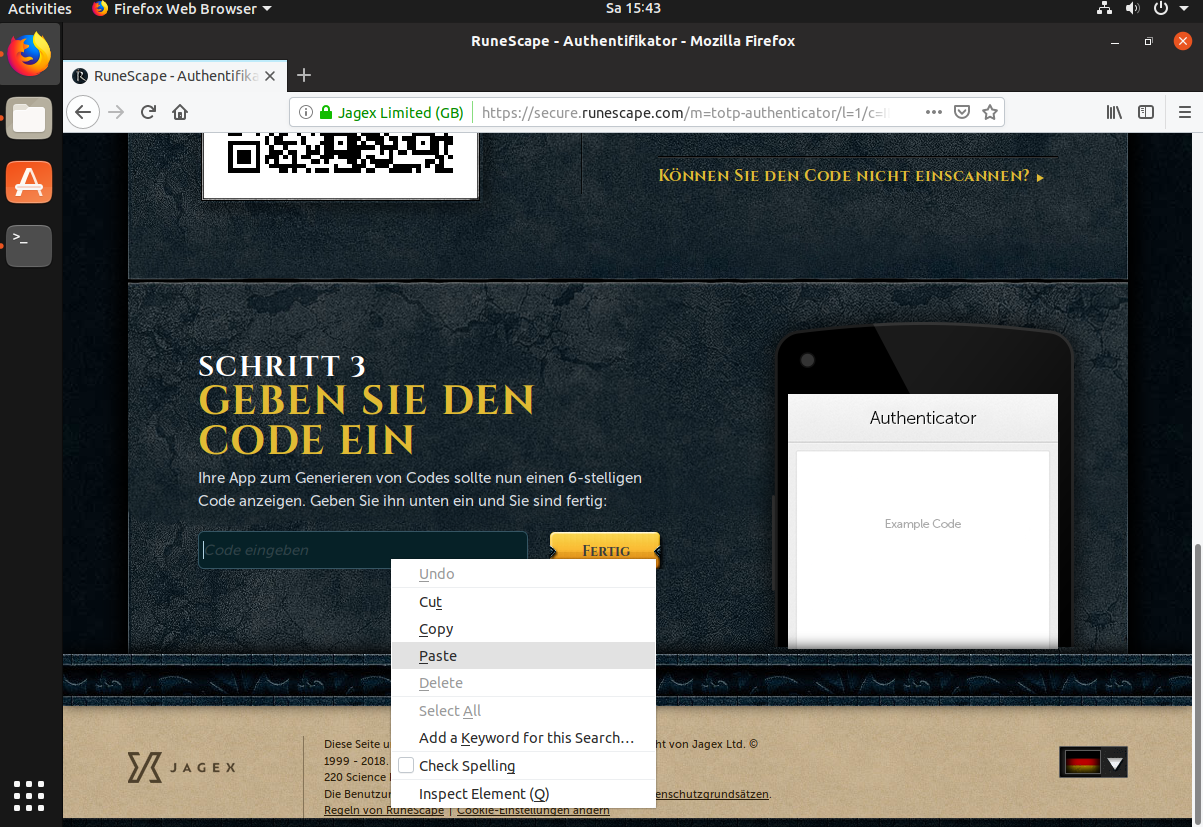
Task: Open the system volume indicator
Action: 1133,9
